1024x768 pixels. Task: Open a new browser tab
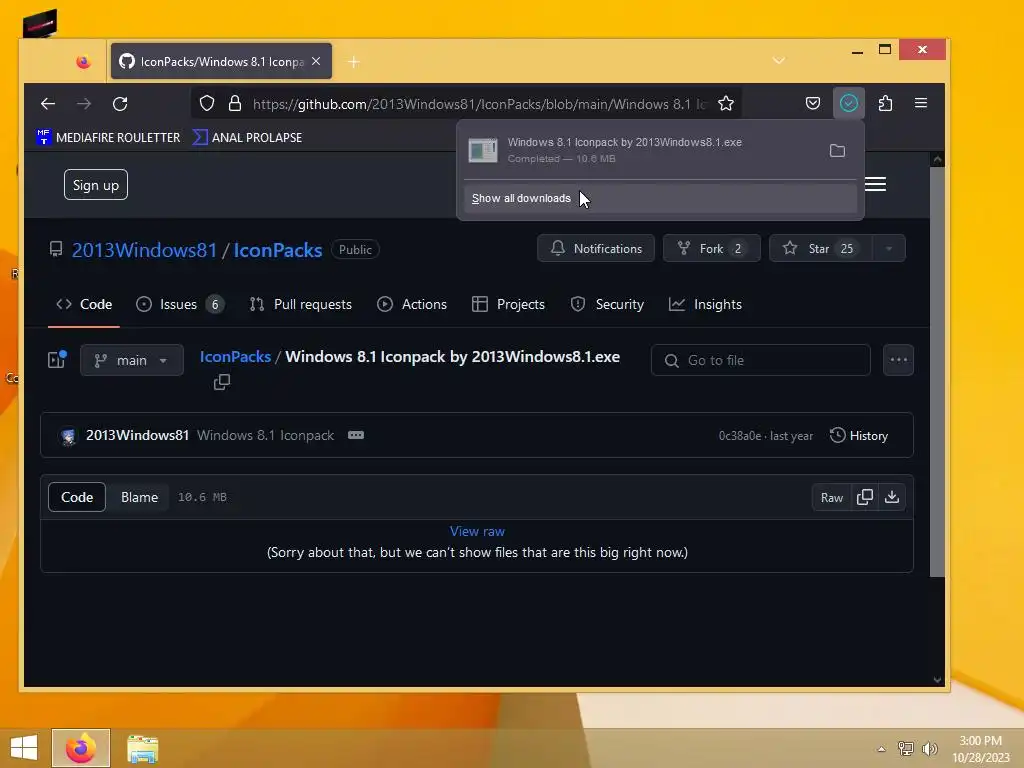[354, 62]
